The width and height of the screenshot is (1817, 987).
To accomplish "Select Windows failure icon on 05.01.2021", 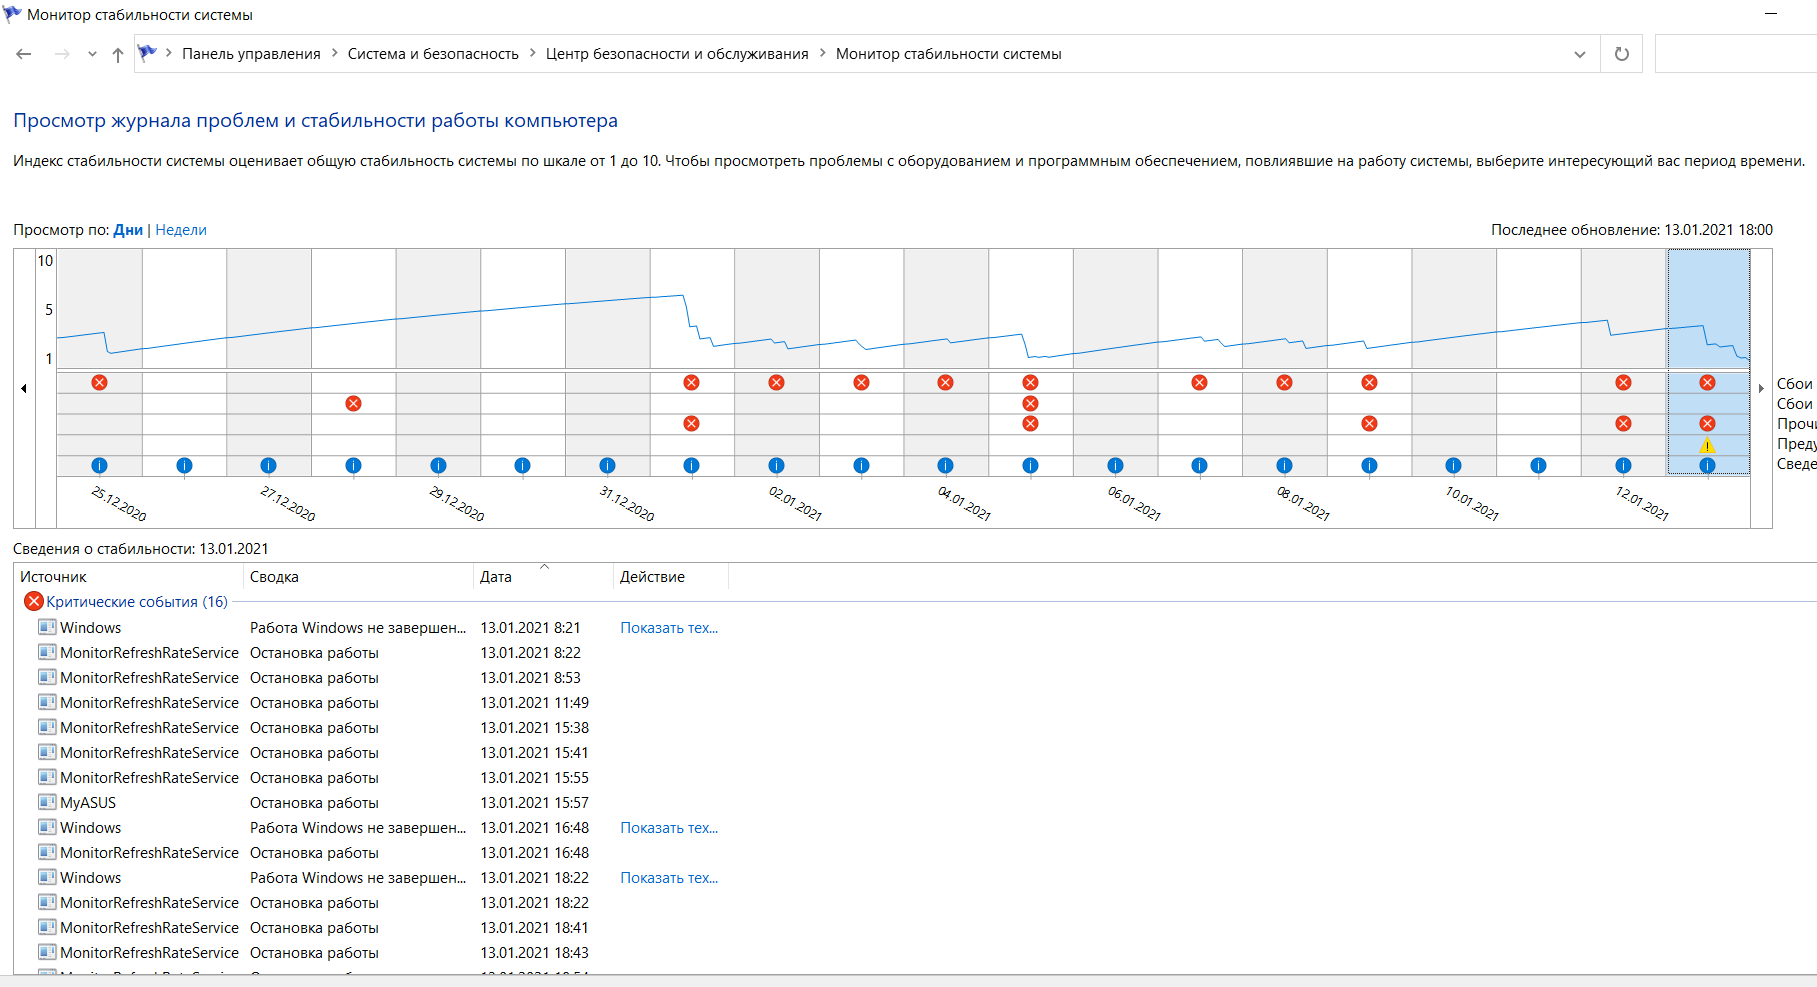I will pyautogui.click(x=1030, y=403).
